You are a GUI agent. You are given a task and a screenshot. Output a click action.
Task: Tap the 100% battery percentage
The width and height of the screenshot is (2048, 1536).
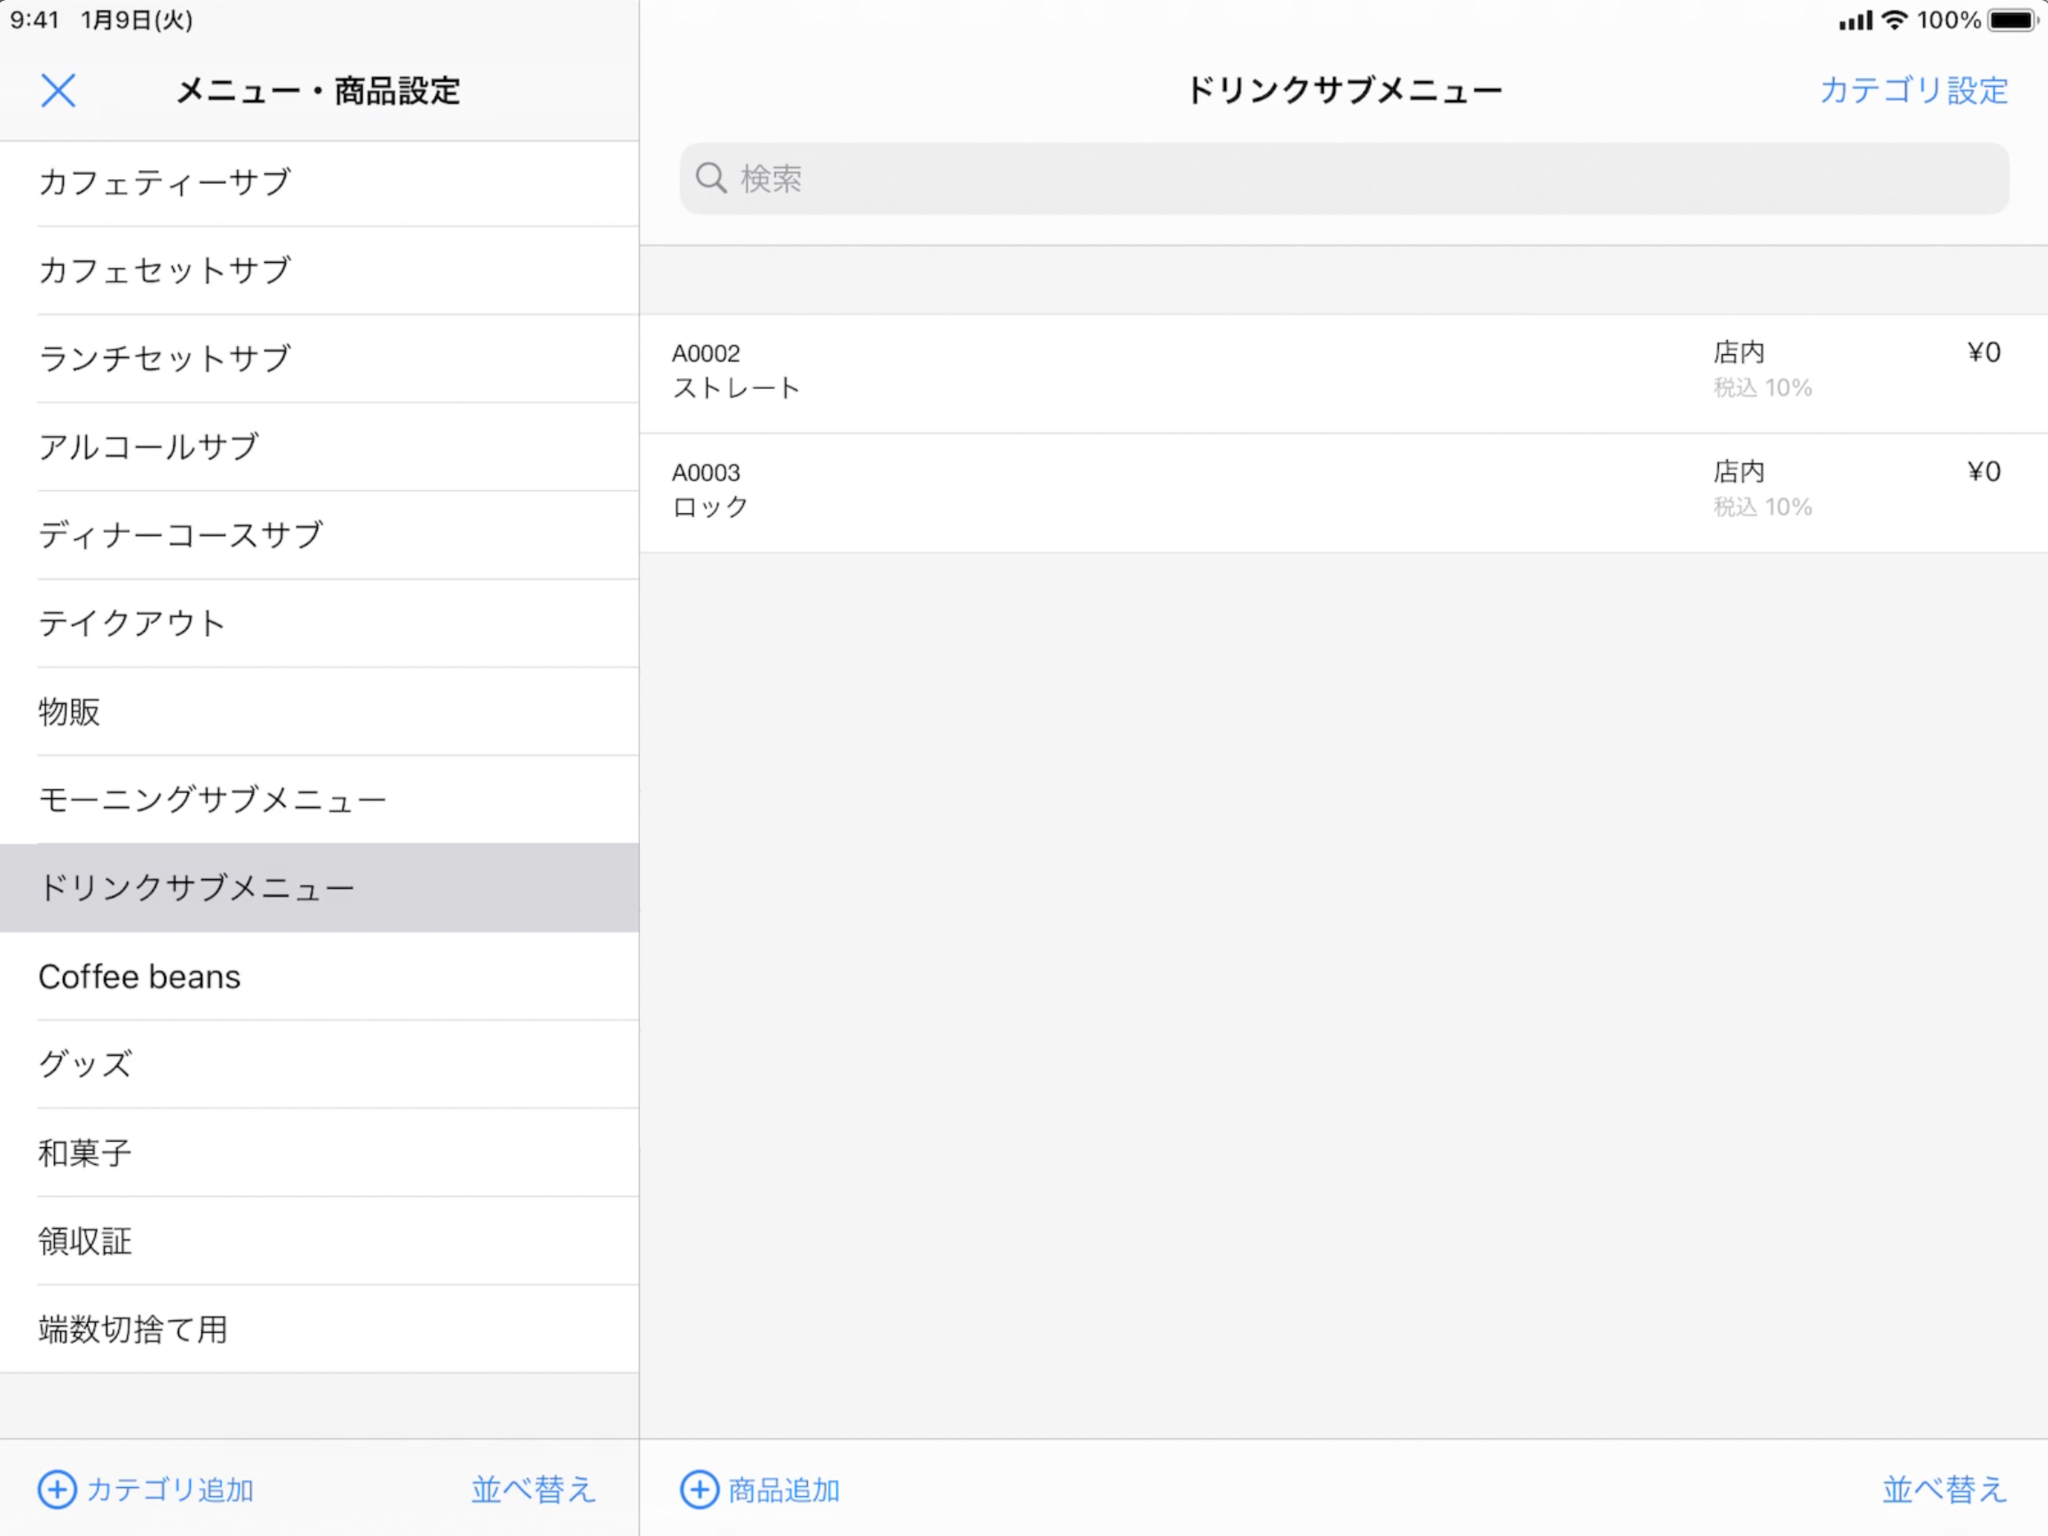click(1949, 20)
